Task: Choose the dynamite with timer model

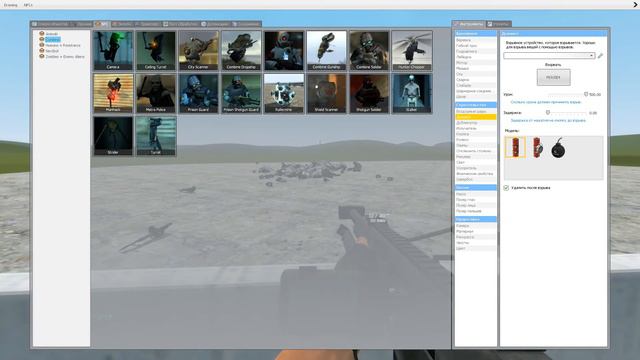Action: coord(538,147)
